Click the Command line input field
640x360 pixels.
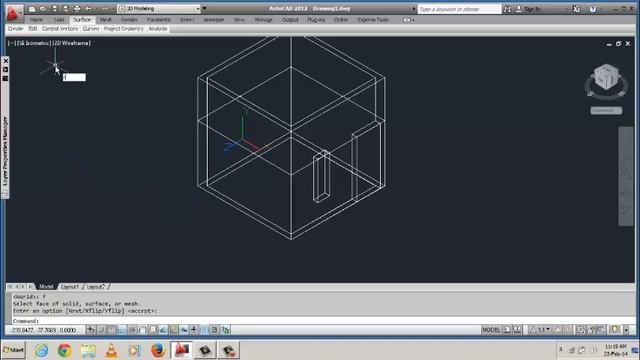click(322, 321)
